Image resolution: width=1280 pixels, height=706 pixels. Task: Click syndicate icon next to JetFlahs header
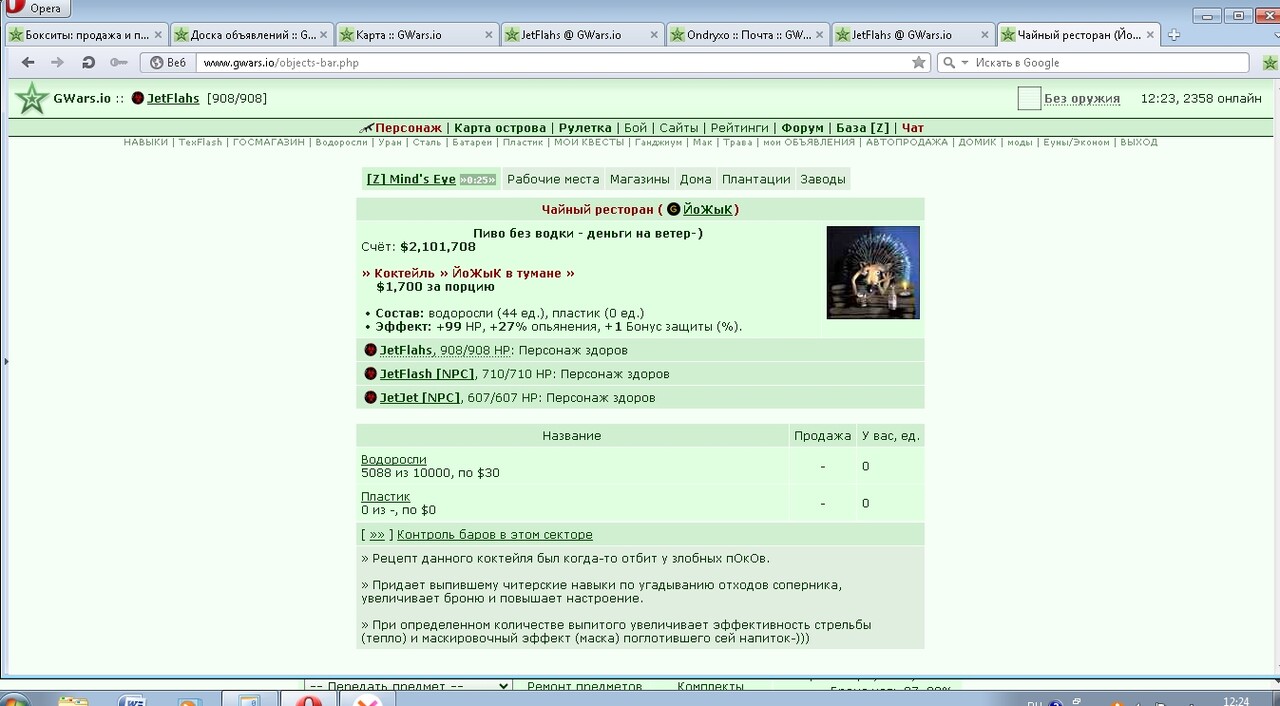click(x=138, y=99)
